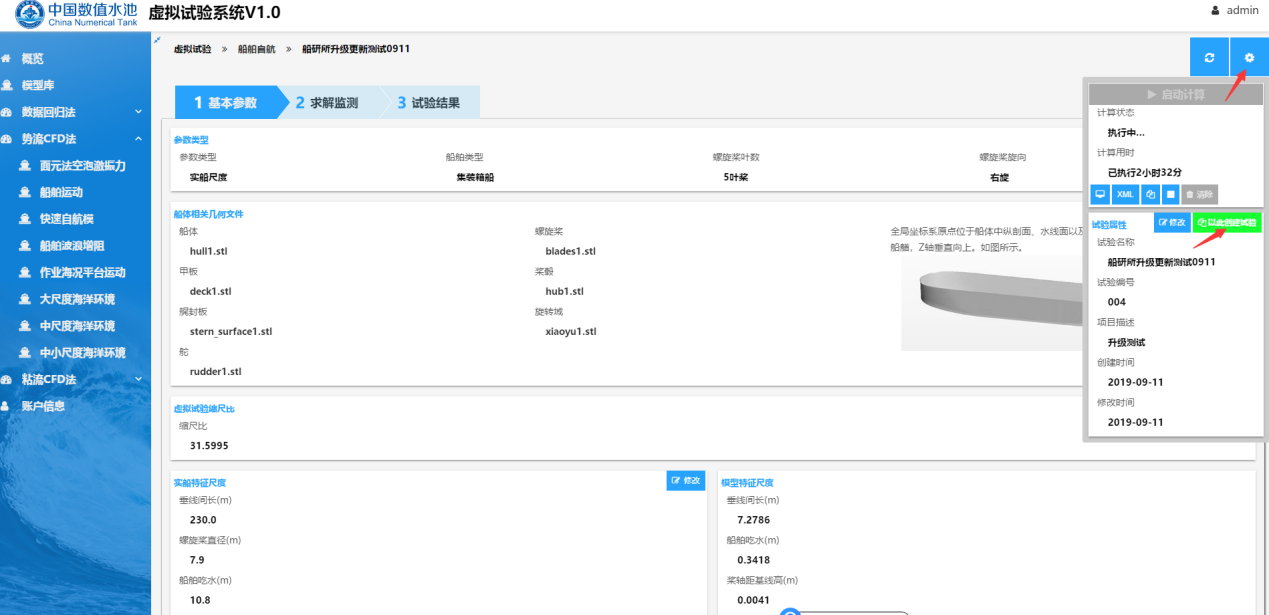Click the copy icon next to XML
Viewport: 1269px width, 615px height.
coord(1150,195)
